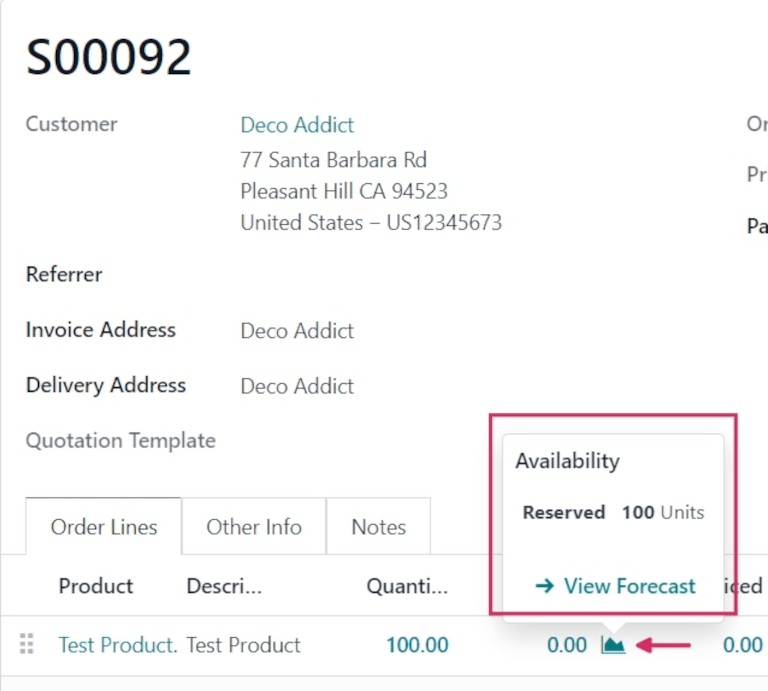Switch to the Other Info tab
This screenshot has width=768, height=691.
254,527
